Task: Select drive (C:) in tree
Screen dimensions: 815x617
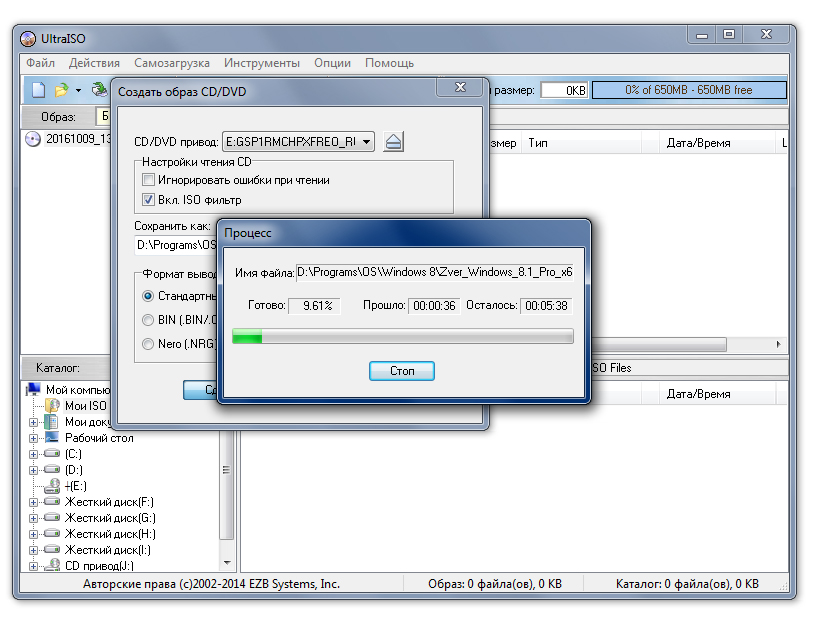Action: 73,454
